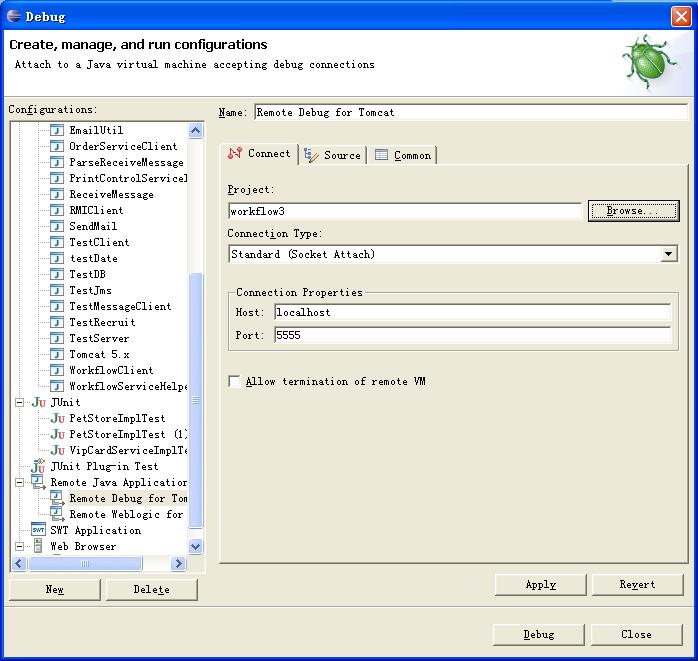This screenshot has width=698, height=661.
Task: Collapse the Remote Java Application node
Action: coord(20,483)
